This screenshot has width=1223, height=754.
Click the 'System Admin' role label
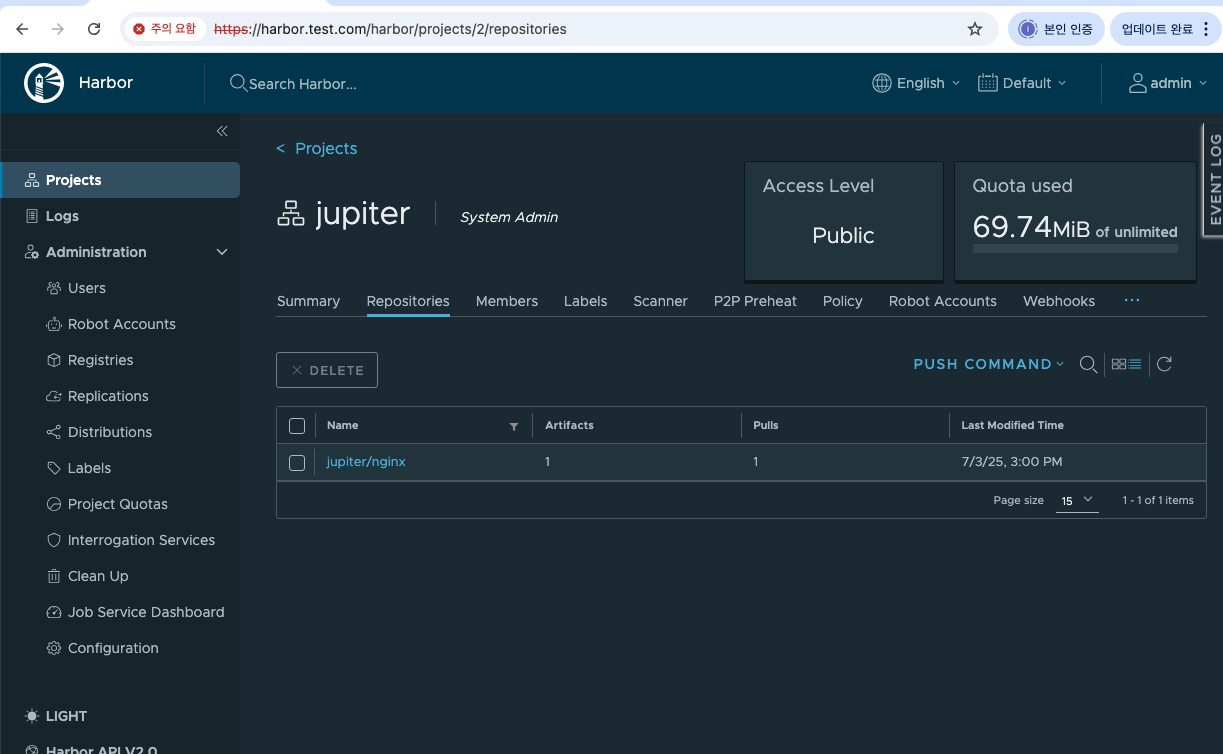point(509,217)
